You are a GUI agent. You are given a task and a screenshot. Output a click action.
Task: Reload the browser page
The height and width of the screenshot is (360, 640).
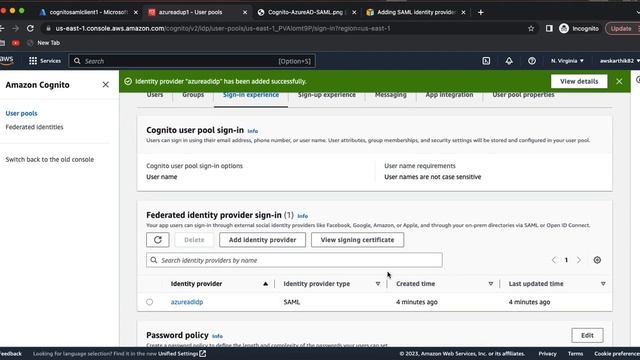(30, 28)
